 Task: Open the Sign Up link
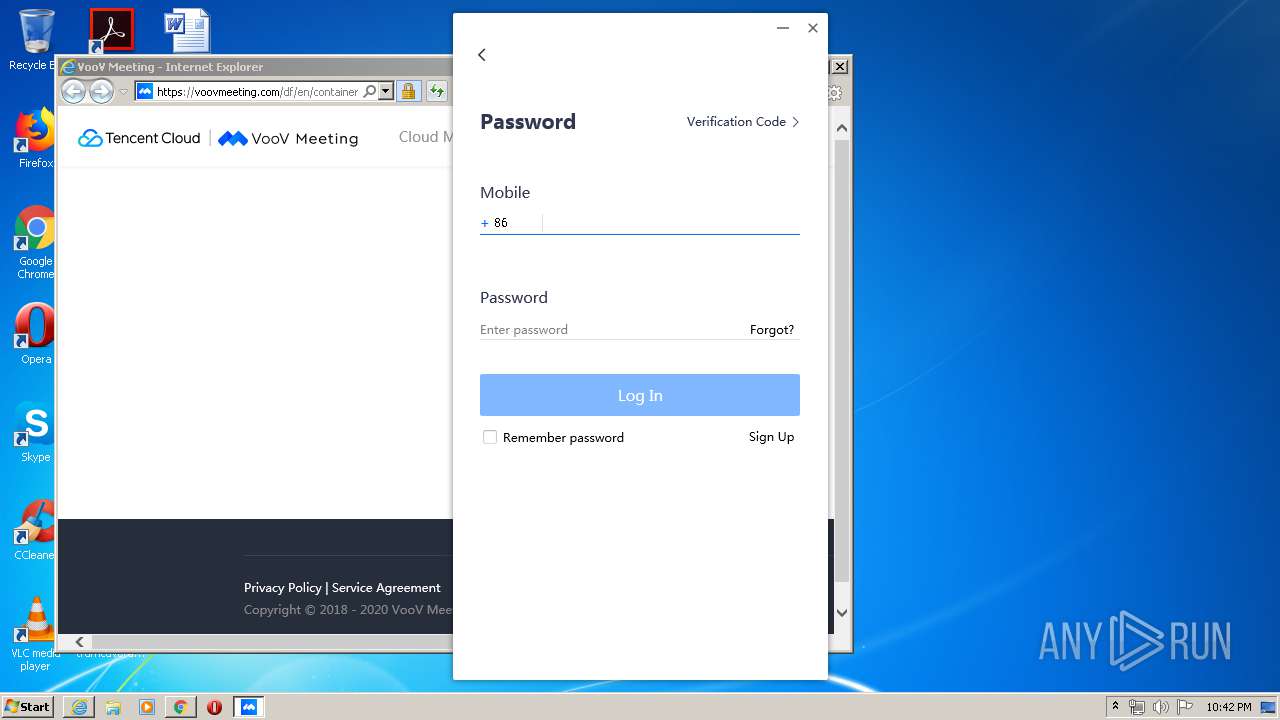pyautogui.click(x=772, y=437)
